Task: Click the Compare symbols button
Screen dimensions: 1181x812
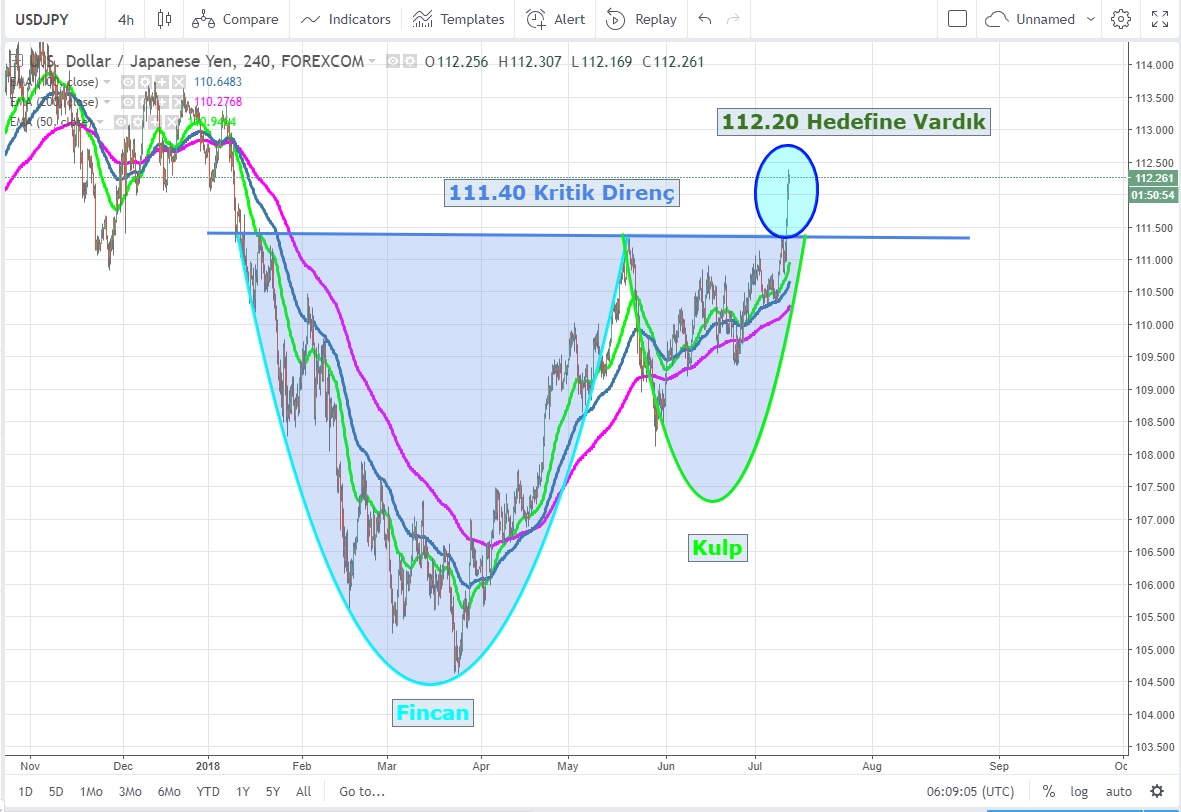Action: (236, 19)
